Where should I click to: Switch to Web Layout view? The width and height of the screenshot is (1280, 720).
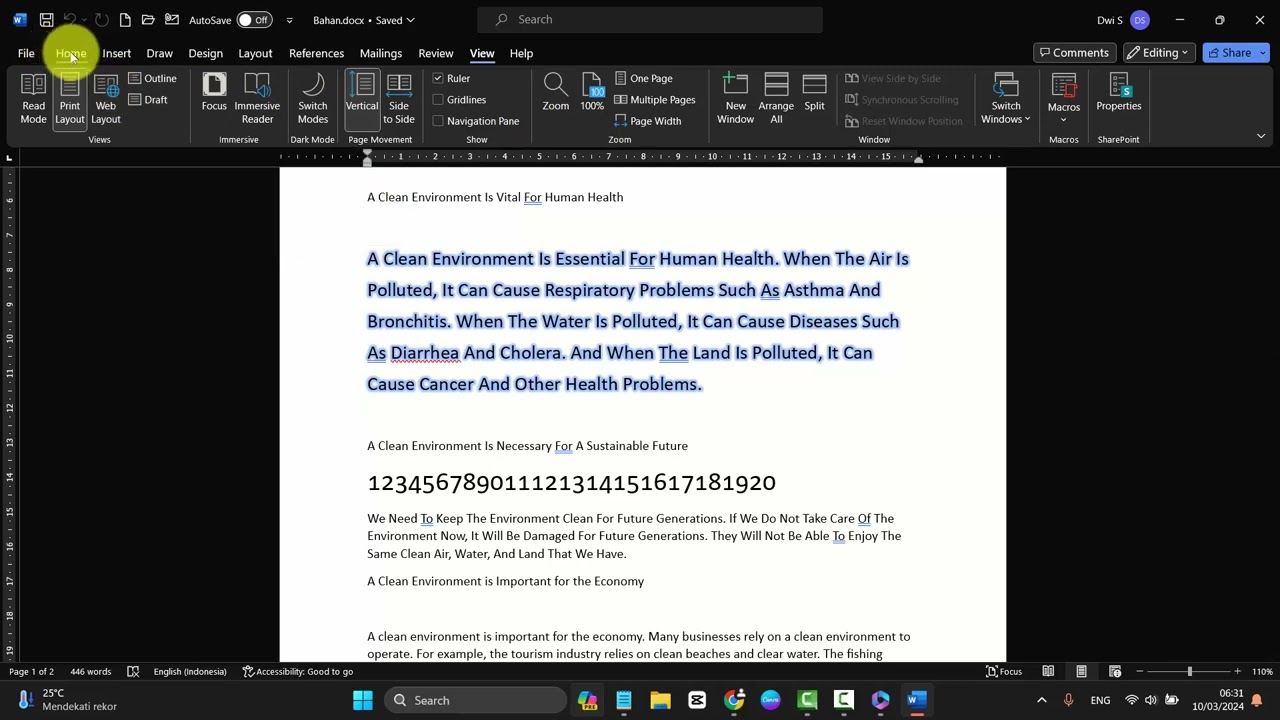pyautogui.click(x=105, y=99)
